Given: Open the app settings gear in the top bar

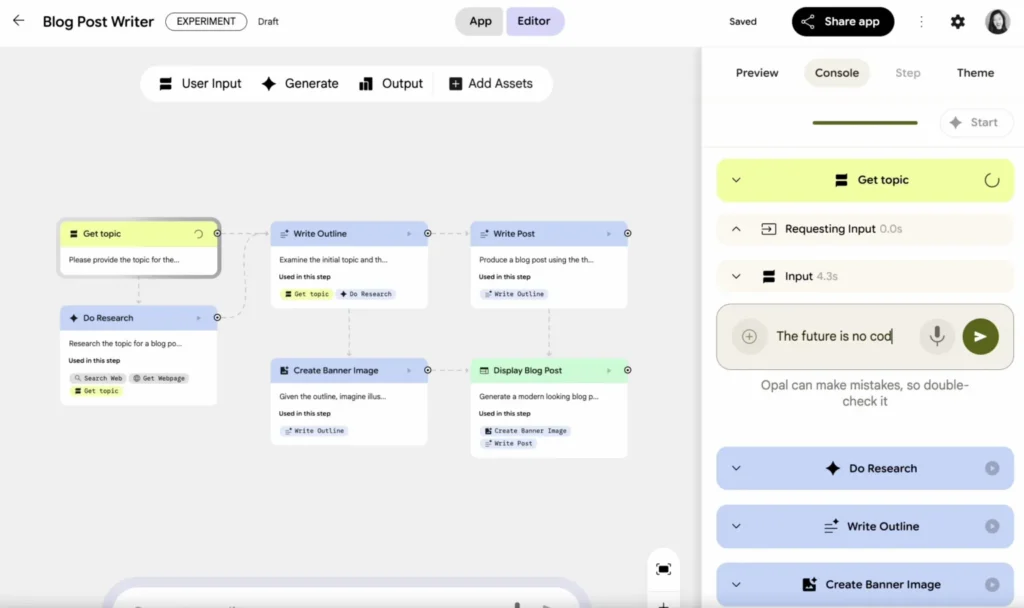Looking at the screenshot, I should pos(957,21).
